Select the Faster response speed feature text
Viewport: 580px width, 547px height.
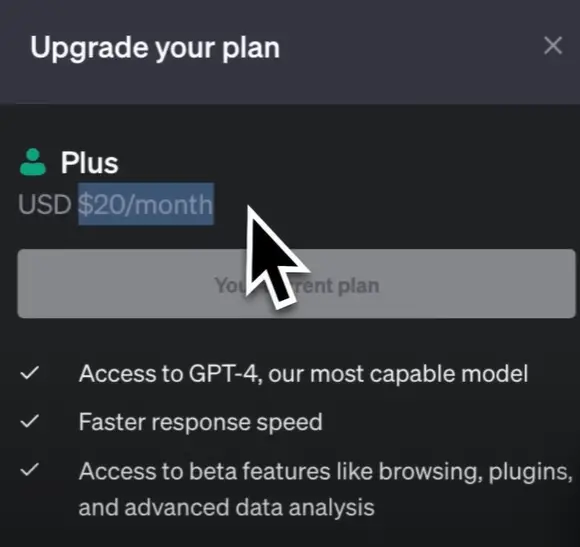(x=200, y=422)
